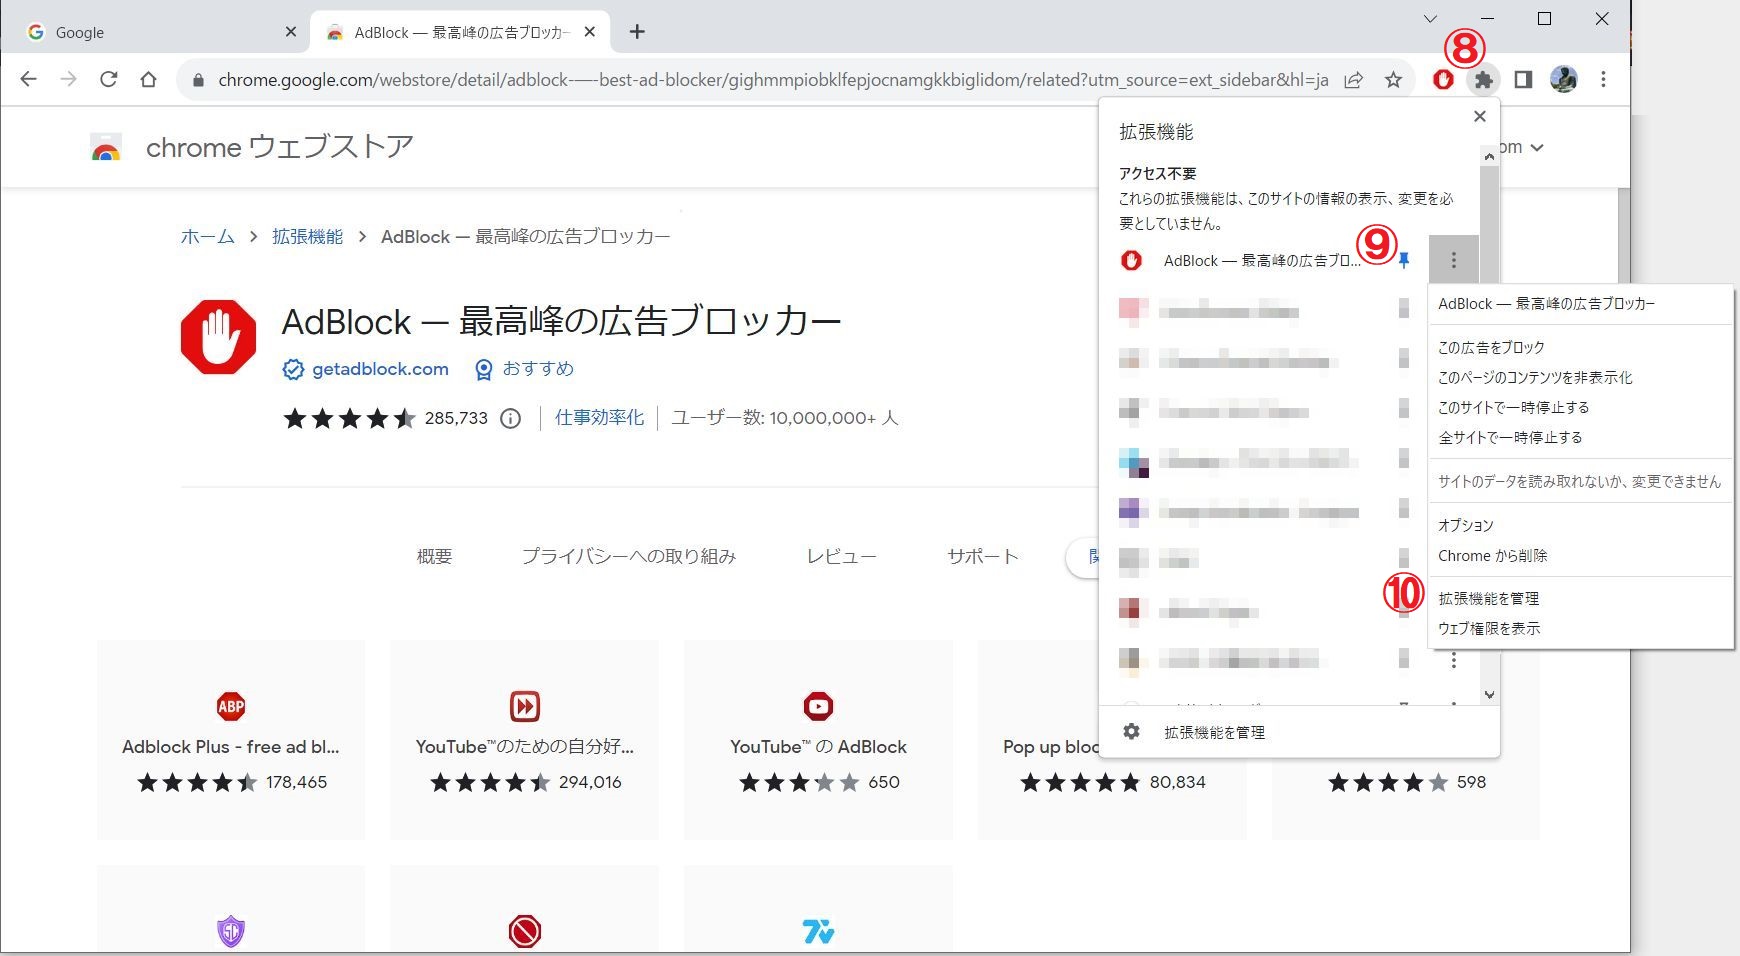Open the YouTube の AdBlock related card
The height and width of the screenshot is (956, 1740).
[818, 740]
